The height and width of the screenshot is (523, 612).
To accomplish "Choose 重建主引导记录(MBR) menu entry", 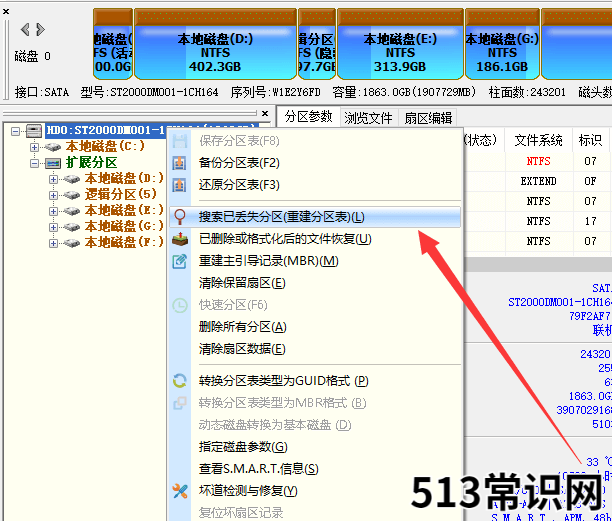I will pyautogui.click(x=315, y=261).
